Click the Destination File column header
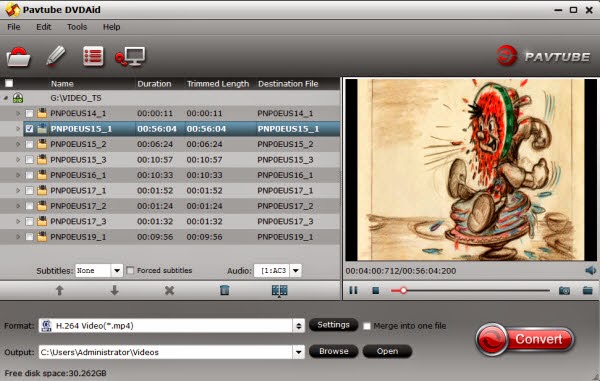The image size is (600, 381). tap(288, 84)
